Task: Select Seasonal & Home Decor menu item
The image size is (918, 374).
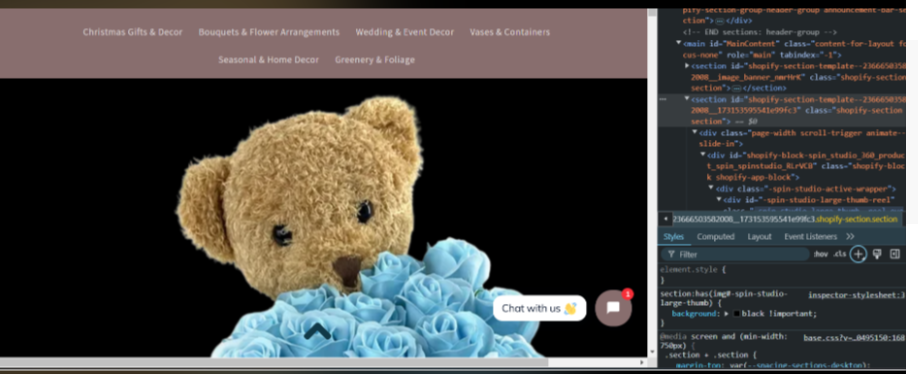Action: click(269, 60)
